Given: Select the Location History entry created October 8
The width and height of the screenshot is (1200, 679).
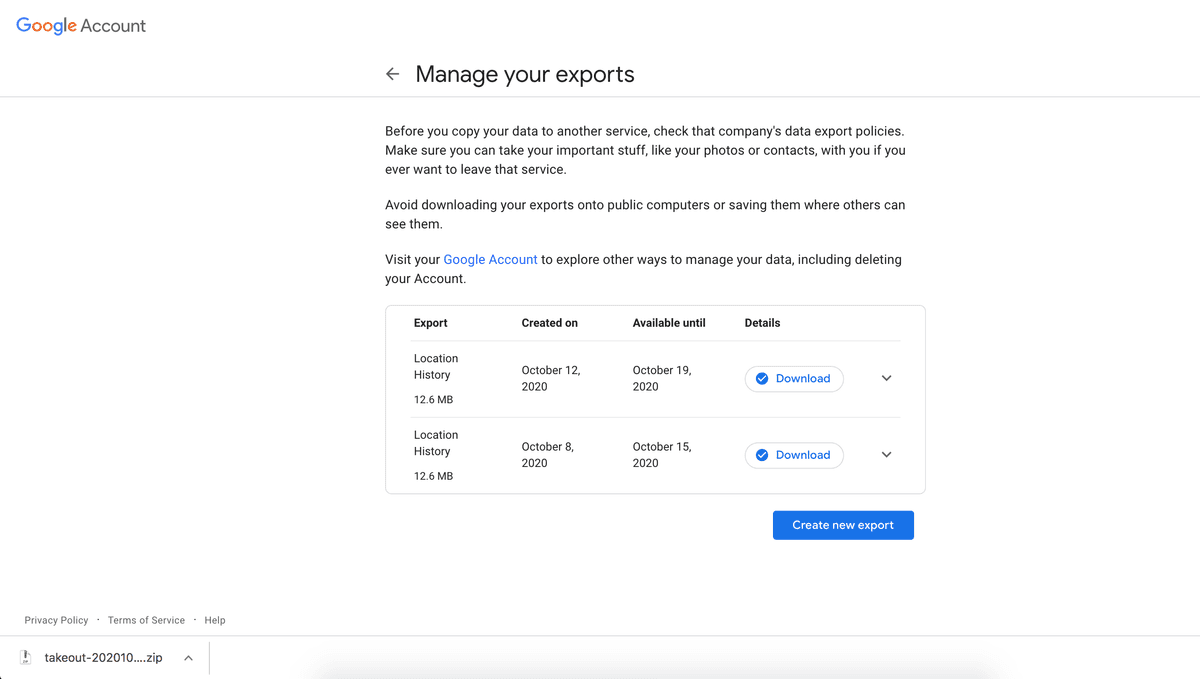Looking at the screenshot, I should tap(436, 443).
